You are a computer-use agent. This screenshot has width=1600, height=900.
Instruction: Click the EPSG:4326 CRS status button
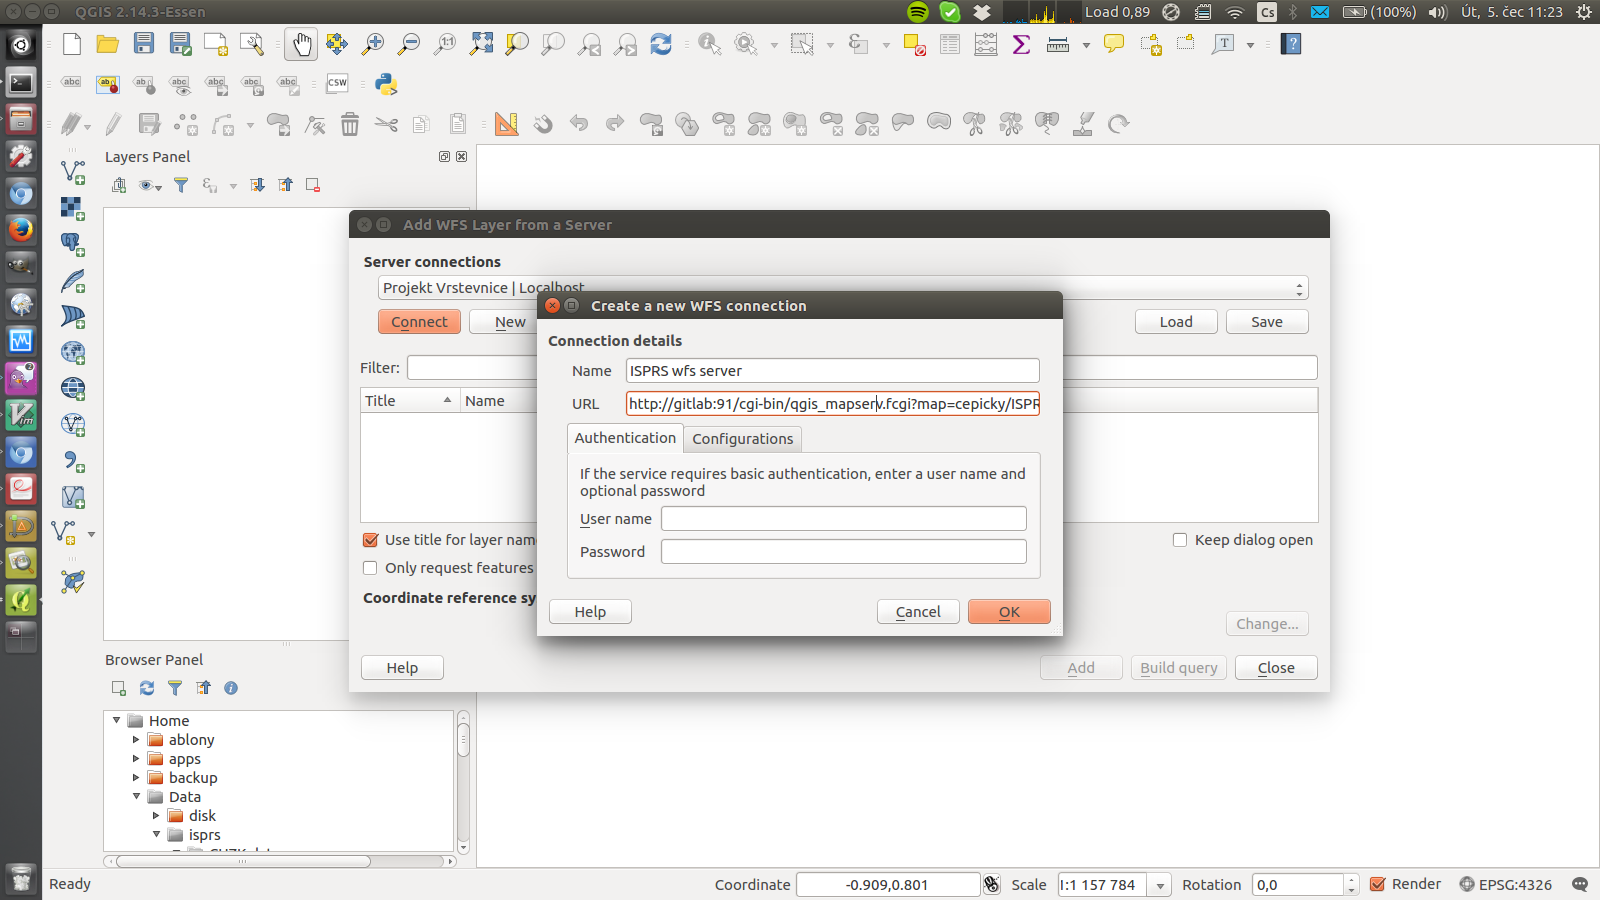[x=1505, y=884]
